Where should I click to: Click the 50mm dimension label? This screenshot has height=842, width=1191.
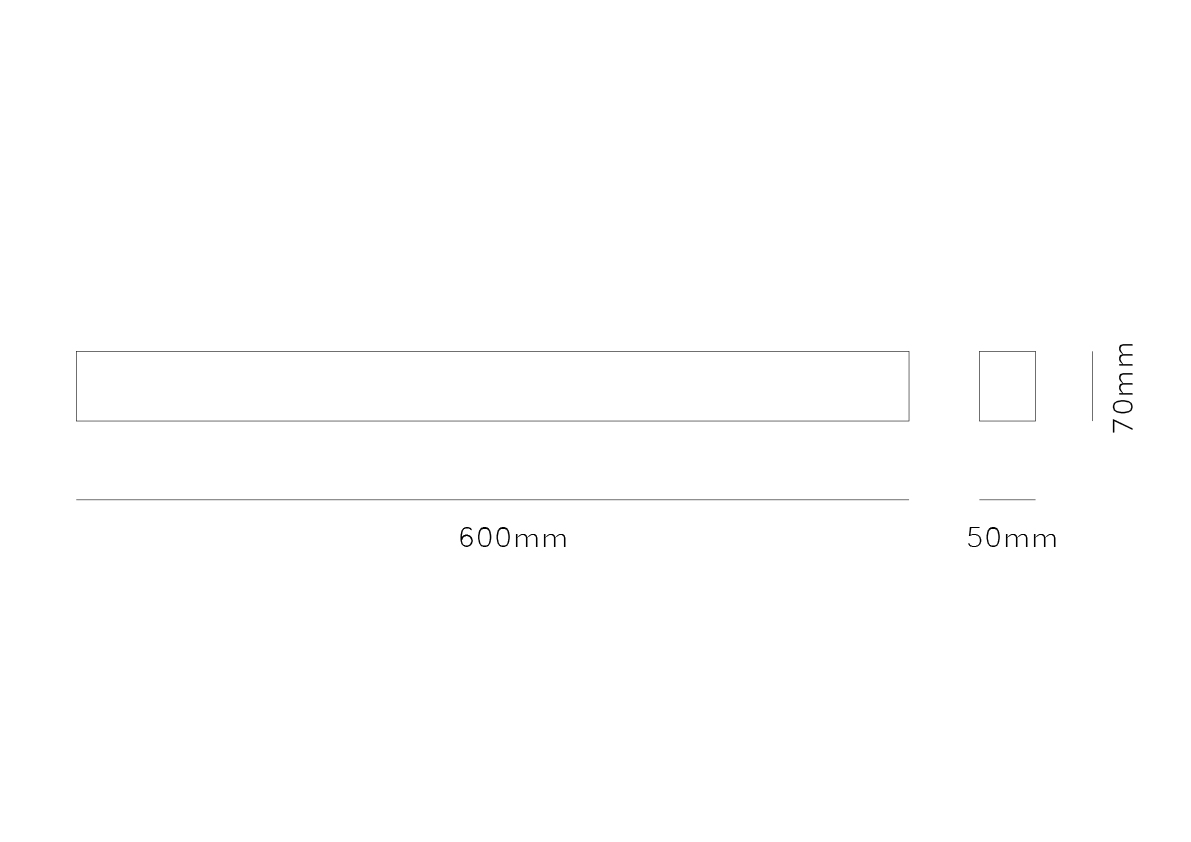click(1012, 538)
